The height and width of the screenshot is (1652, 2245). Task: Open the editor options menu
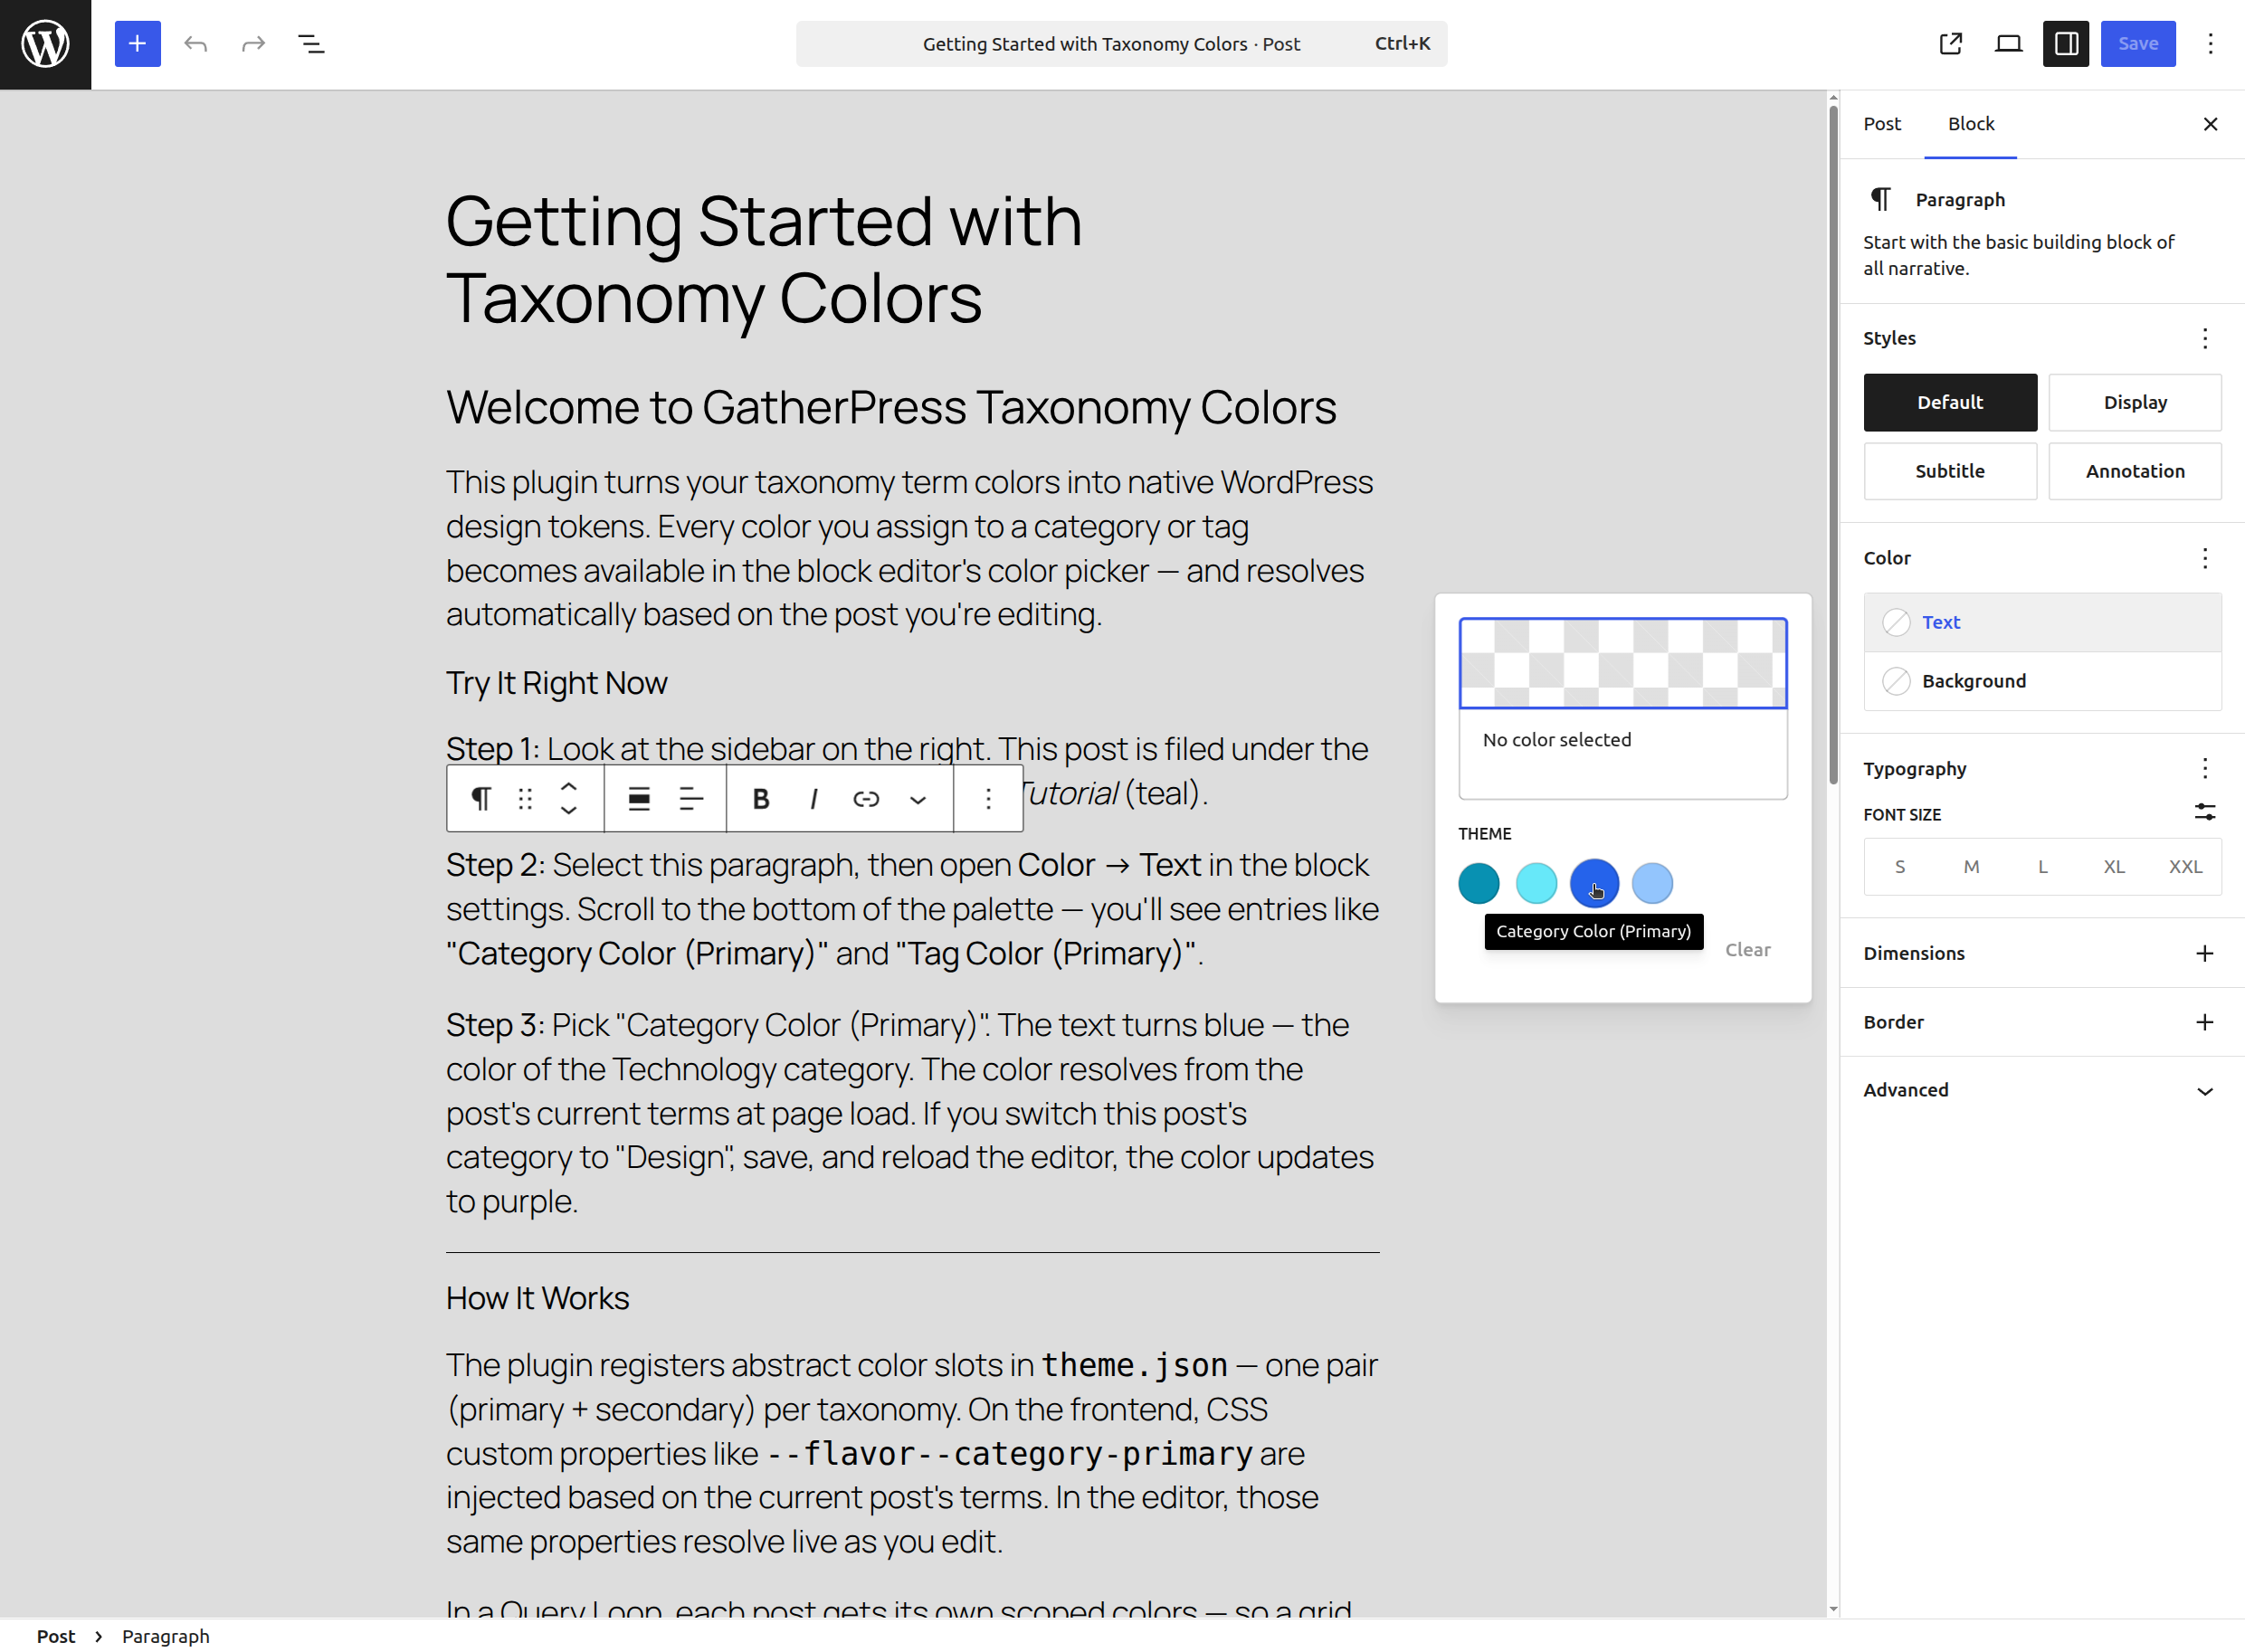coord(2211,44)
